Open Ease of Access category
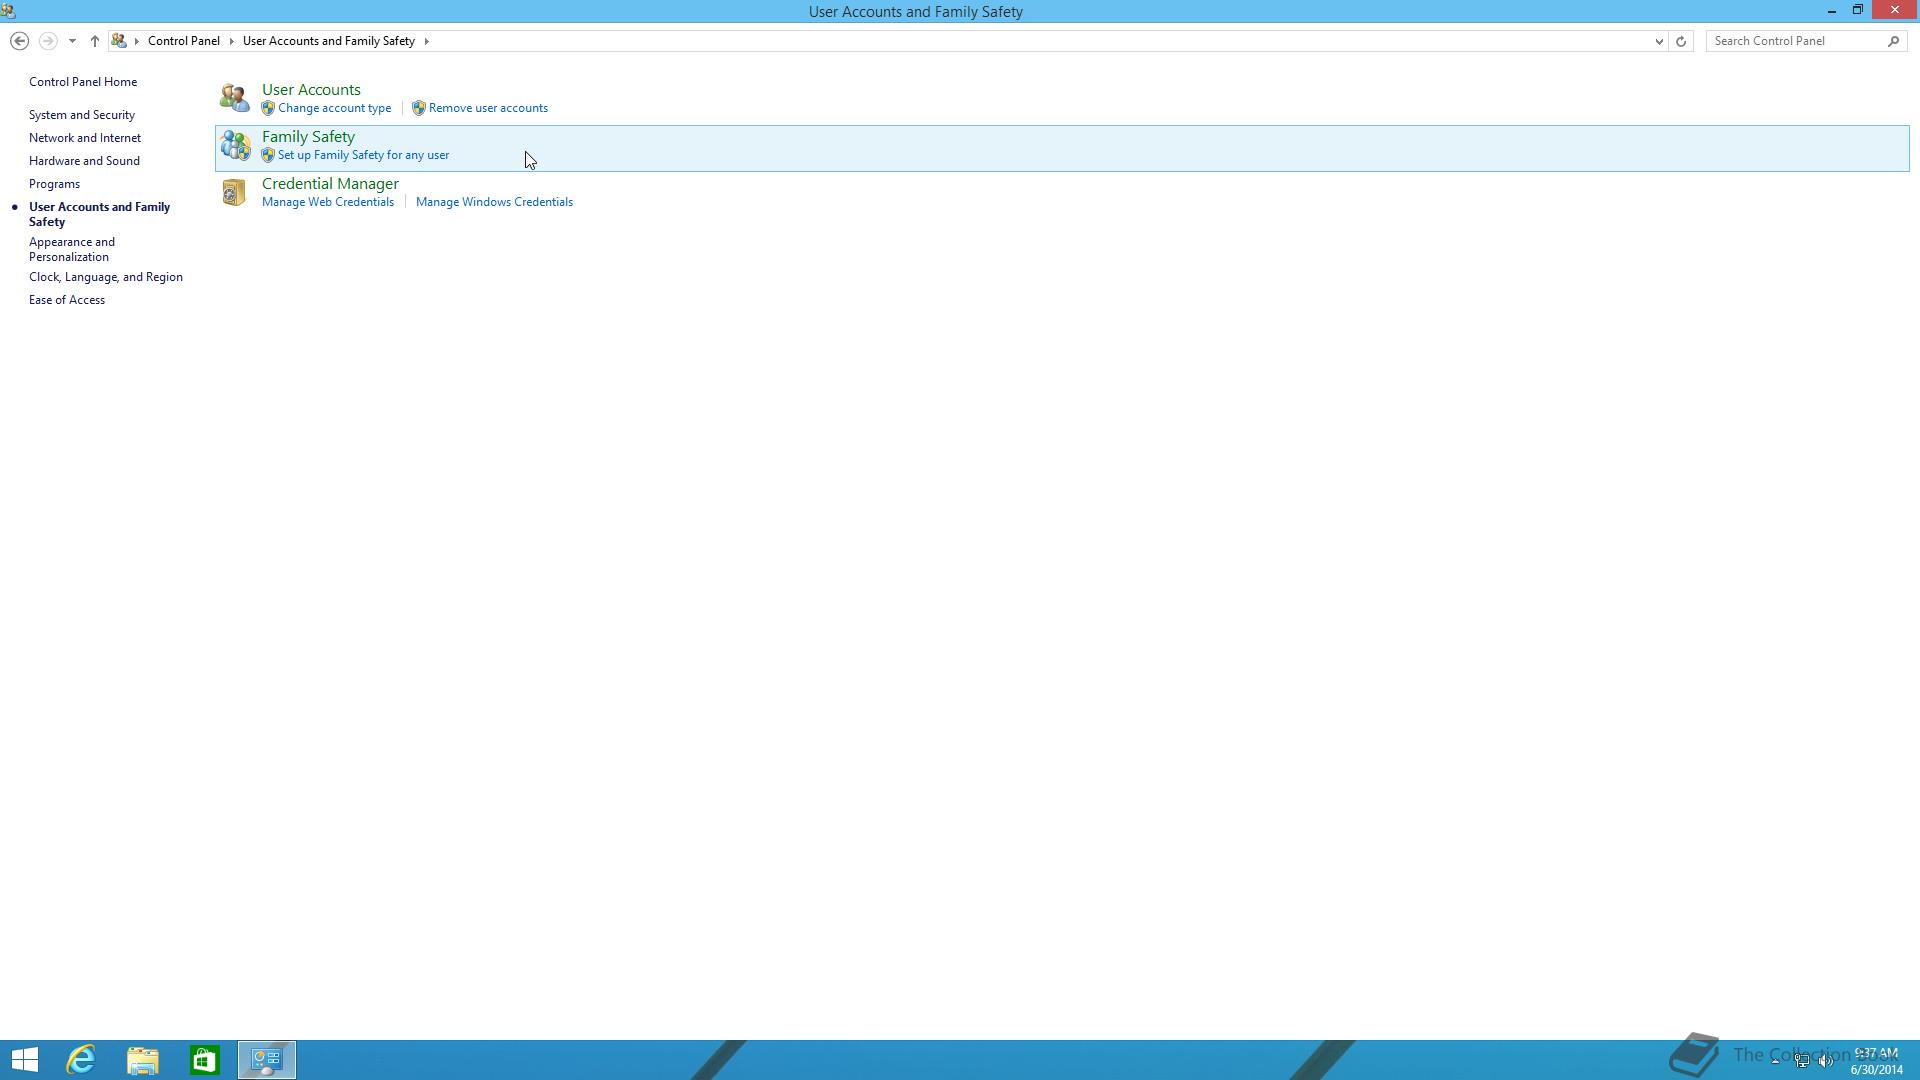 tap(67, 300)
